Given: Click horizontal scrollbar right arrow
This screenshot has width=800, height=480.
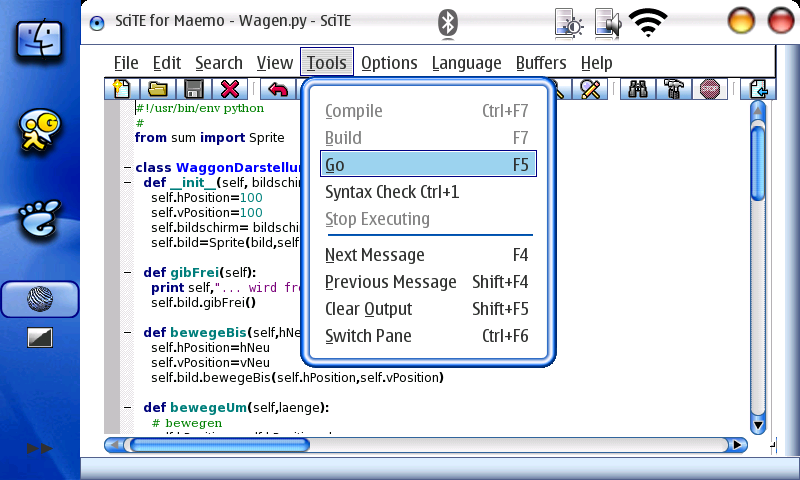Looking at the screenshot, I should [737, 445].
